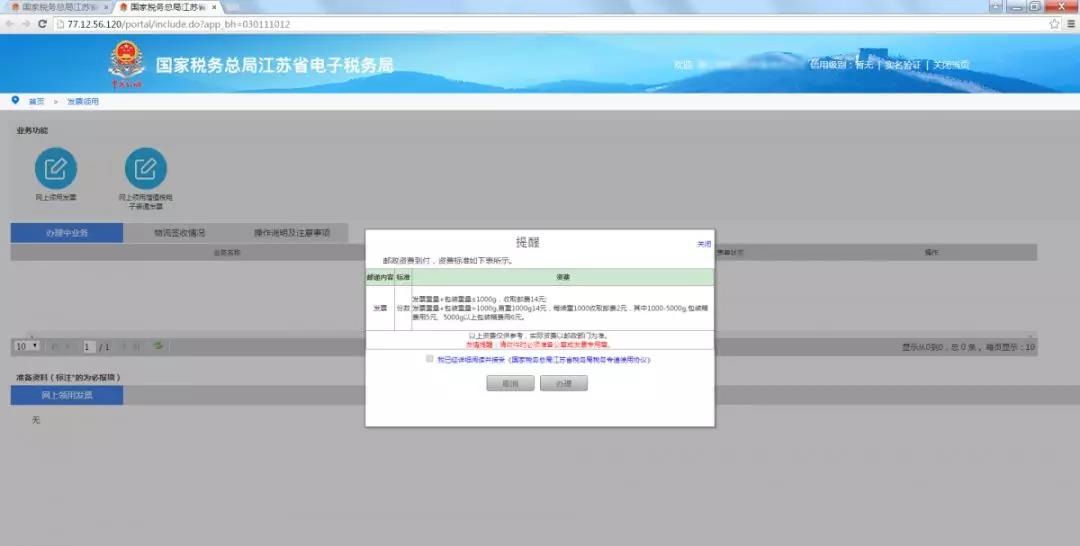Check the agreement acceptance checkbox
The image size is (1080, 546).
[429, 358]
